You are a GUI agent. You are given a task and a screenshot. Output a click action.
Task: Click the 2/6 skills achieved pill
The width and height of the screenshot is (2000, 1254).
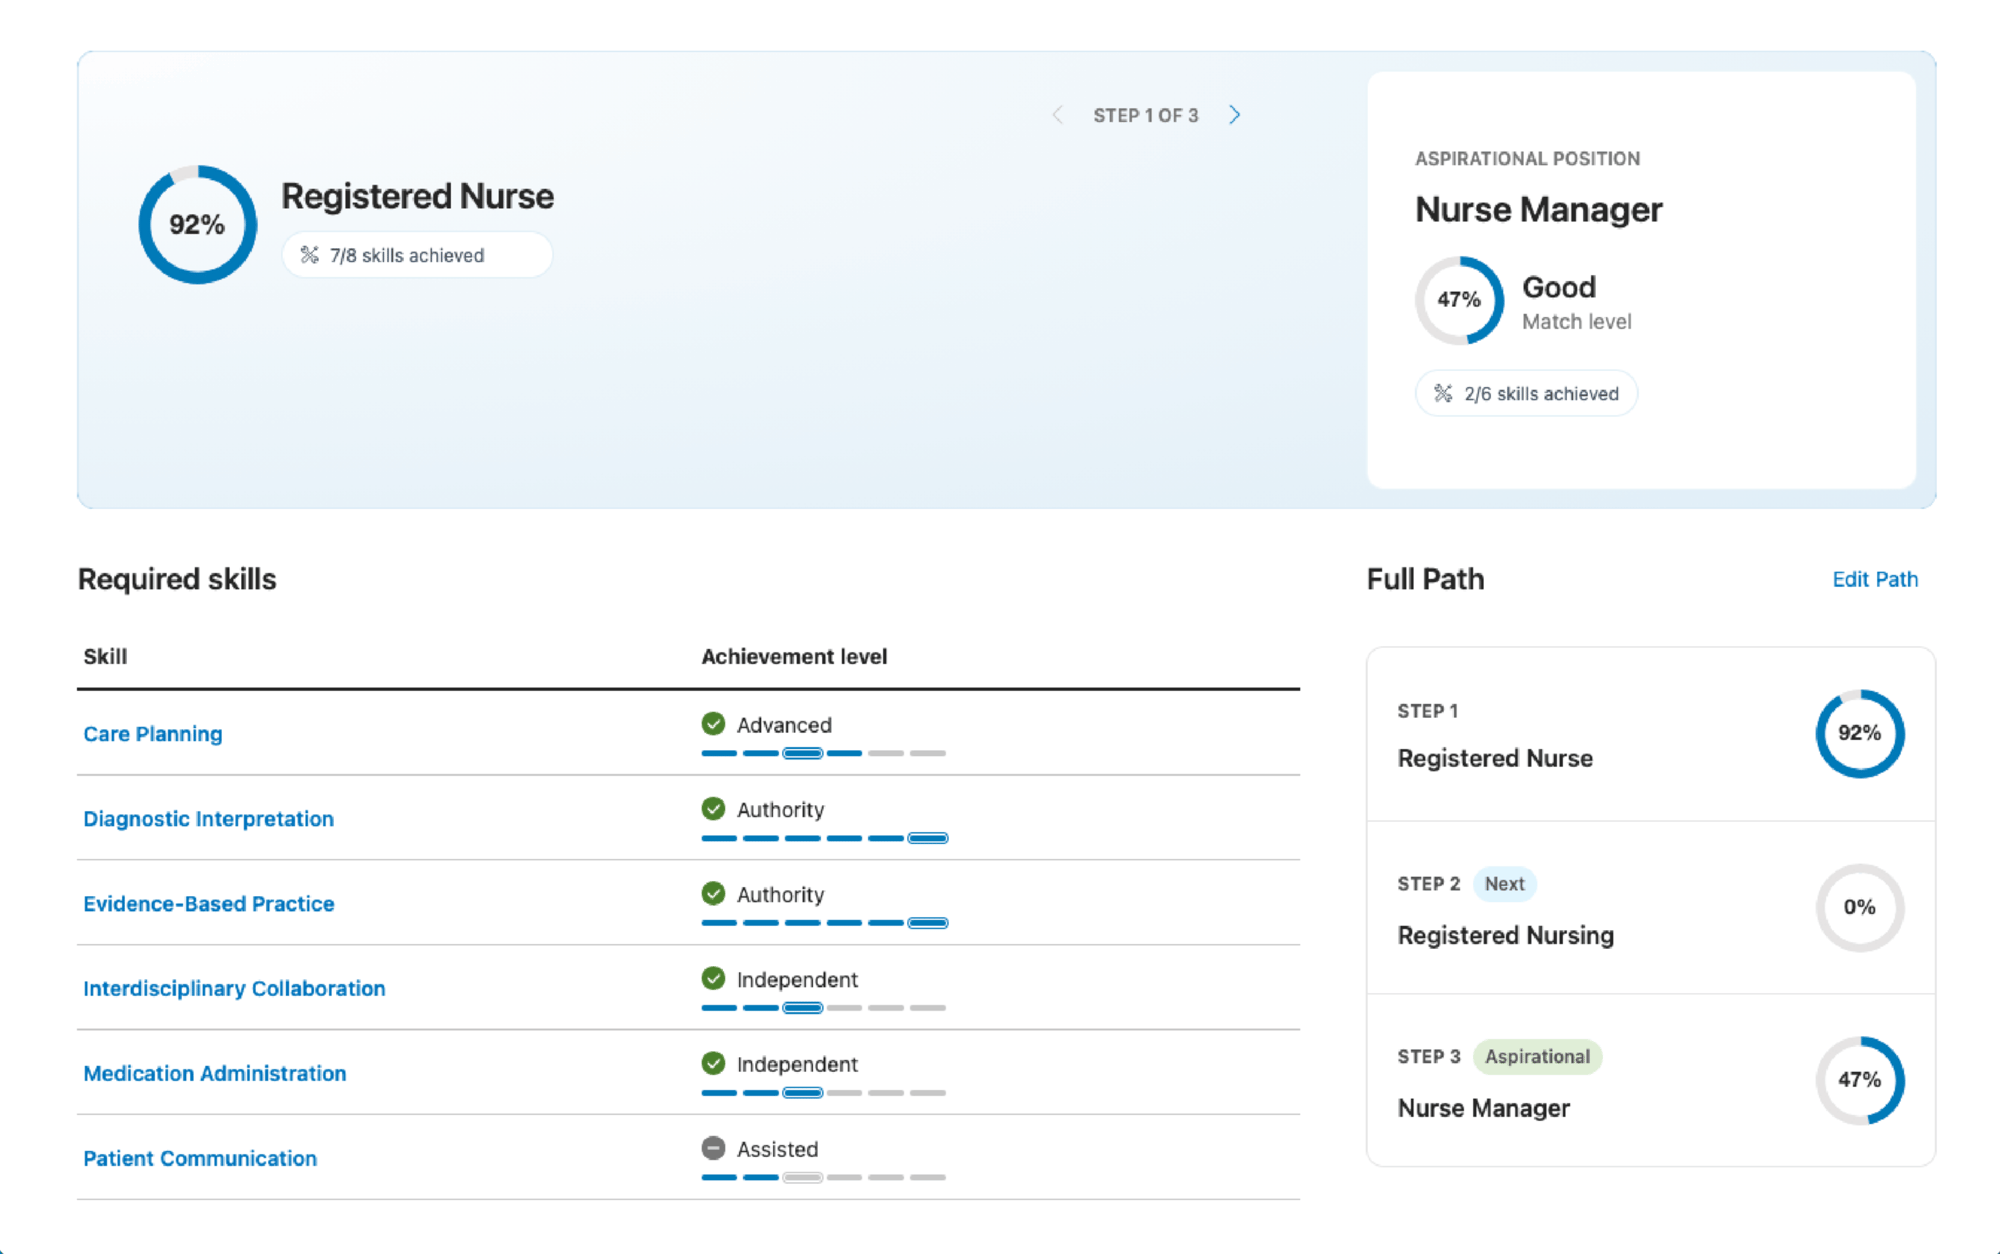[x=1526, y=393]
